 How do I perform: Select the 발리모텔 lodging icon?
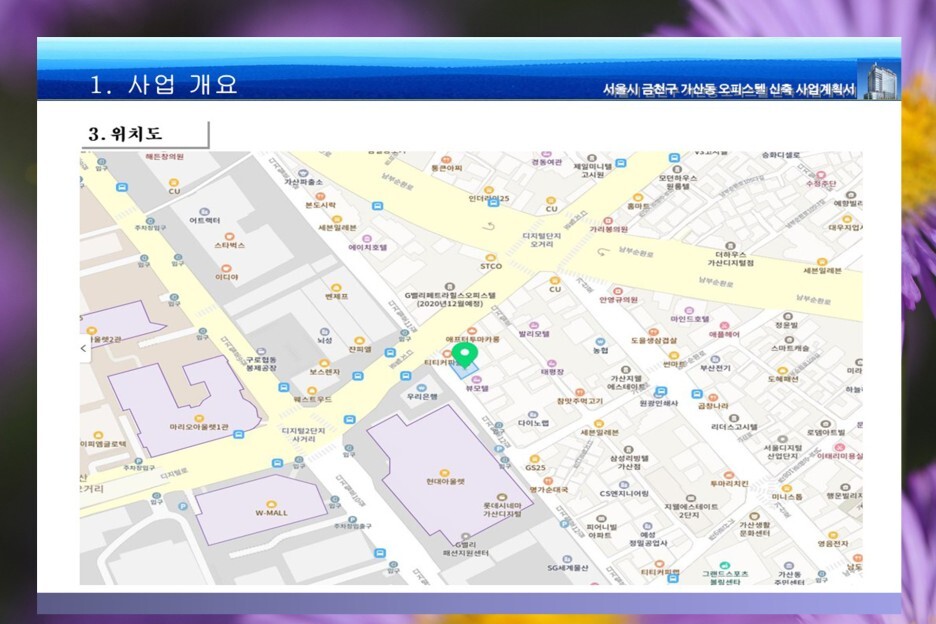(534, 325)
